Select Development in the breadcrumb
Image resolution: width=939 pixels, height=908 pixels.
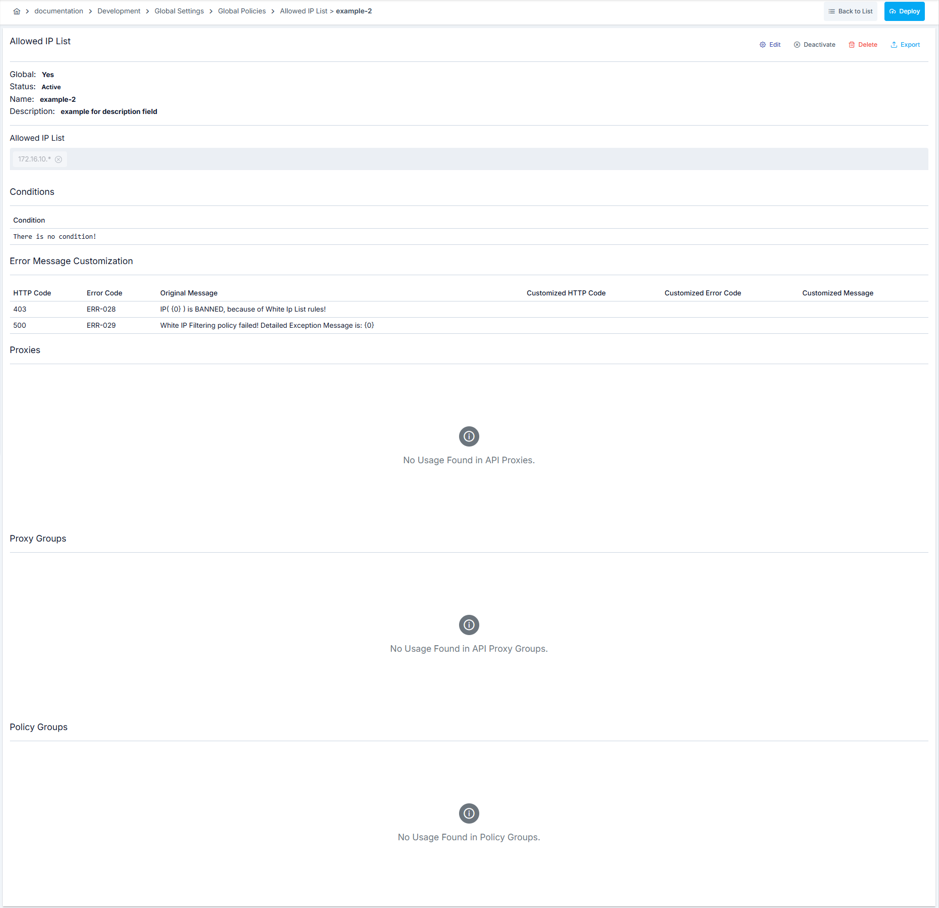click(x=119, y=11)
